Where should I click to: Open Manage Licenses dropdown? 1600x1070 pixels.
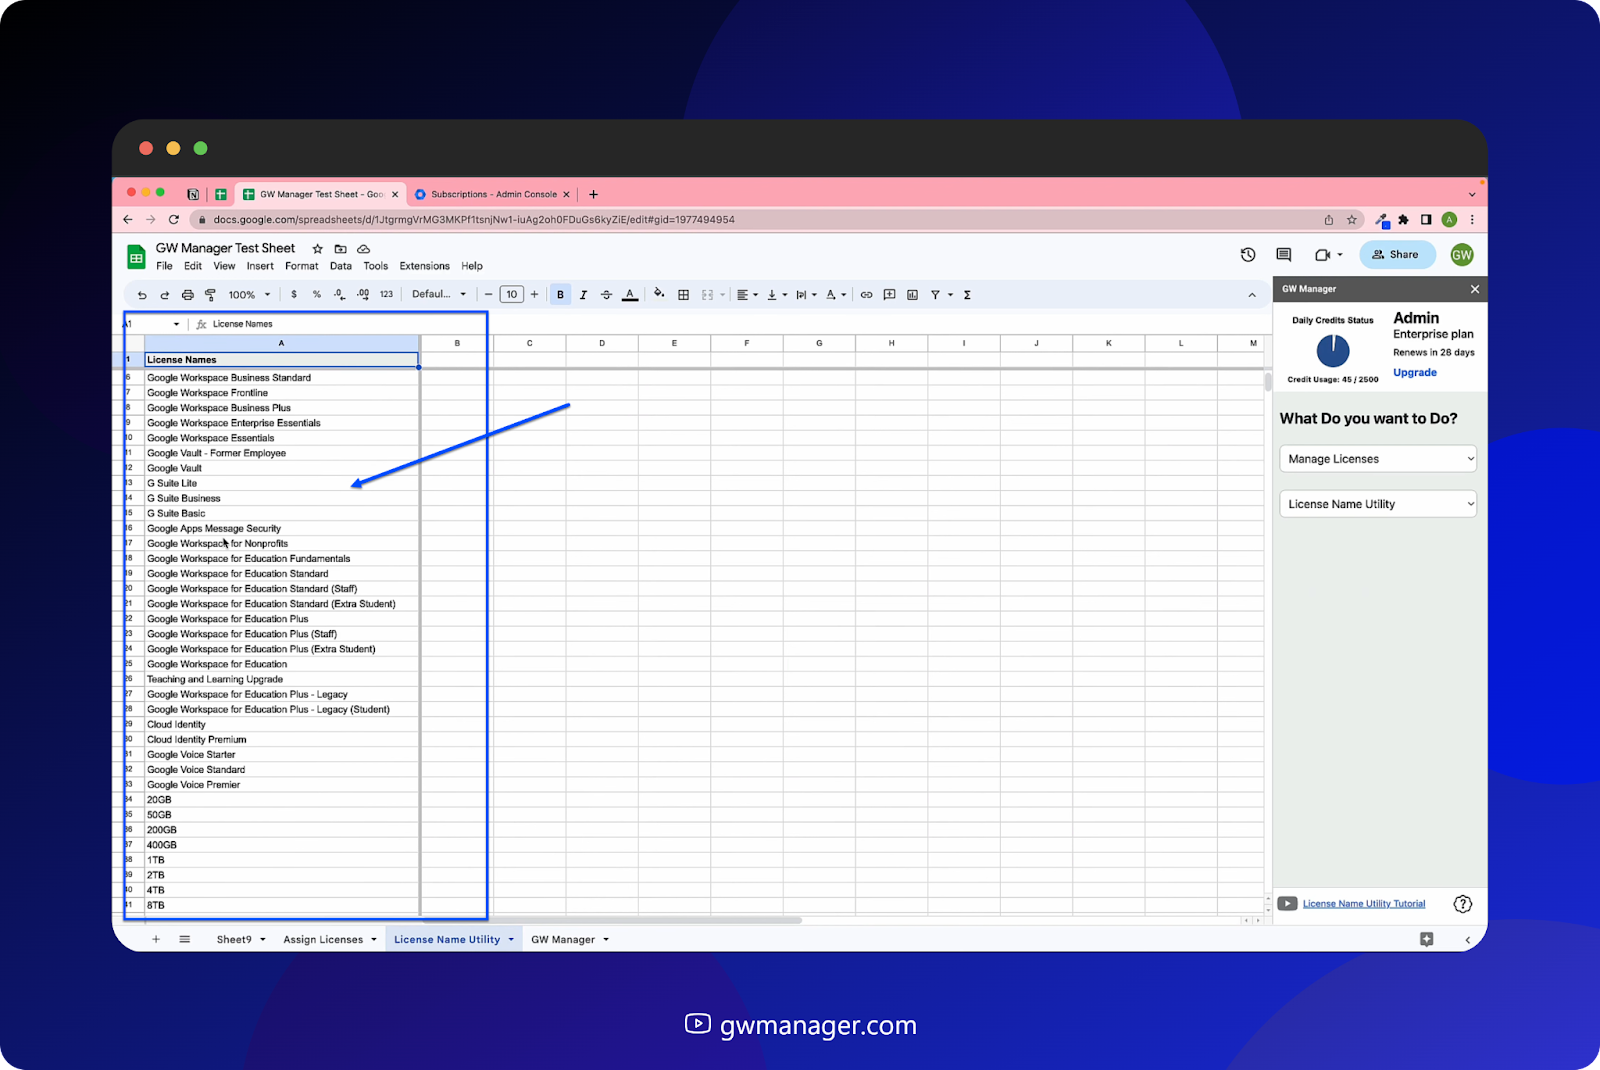[x=1378, y=459]
